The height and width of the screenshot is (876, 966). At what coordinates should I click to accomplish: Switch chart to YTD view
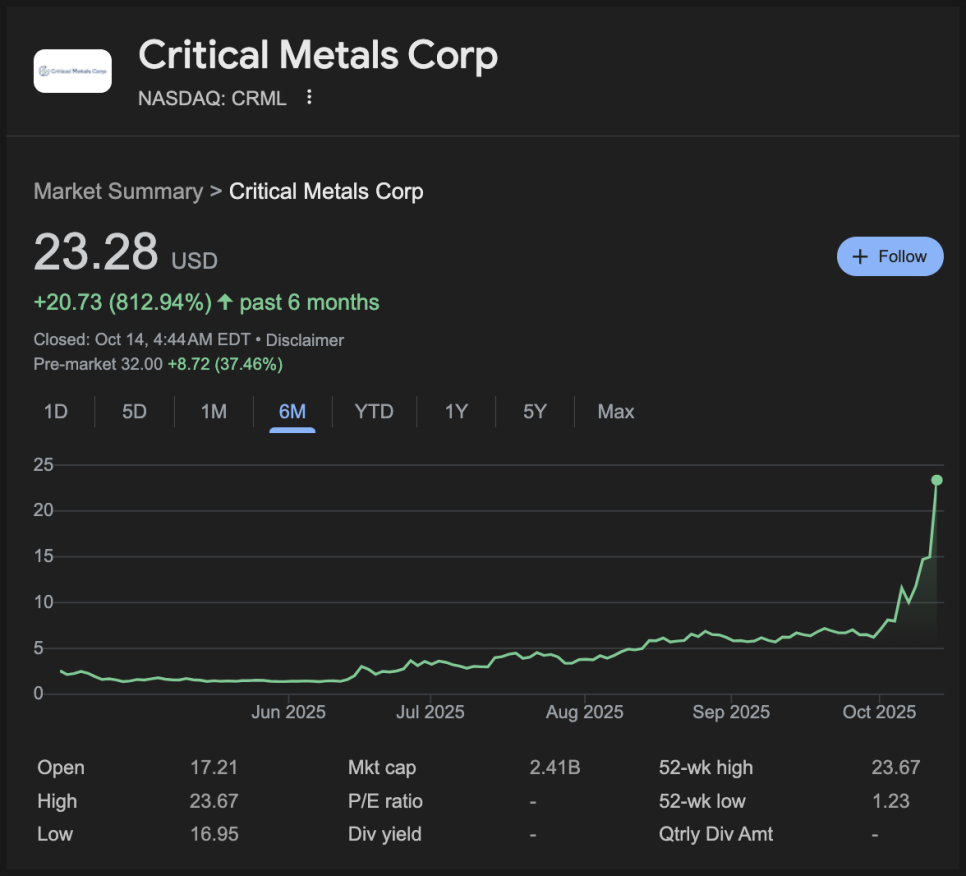pyautogui.click(x=374, y=411)
